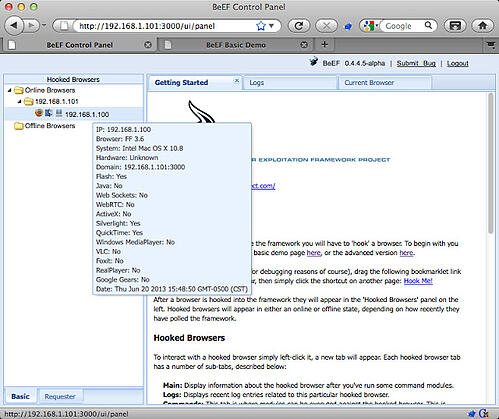Run search with the magnifier icon

(x=428, y=26)
